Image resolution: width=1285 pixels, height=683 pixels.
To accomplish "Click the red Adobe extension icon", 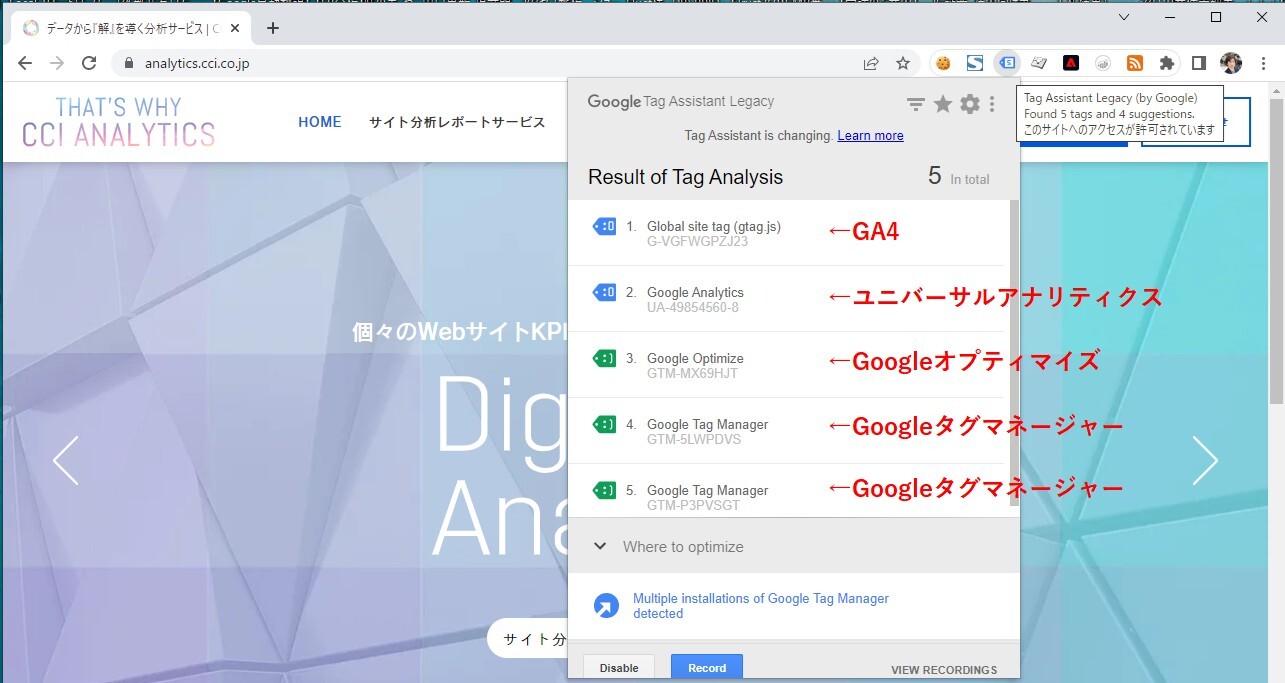I will (x=1071, y=63).
